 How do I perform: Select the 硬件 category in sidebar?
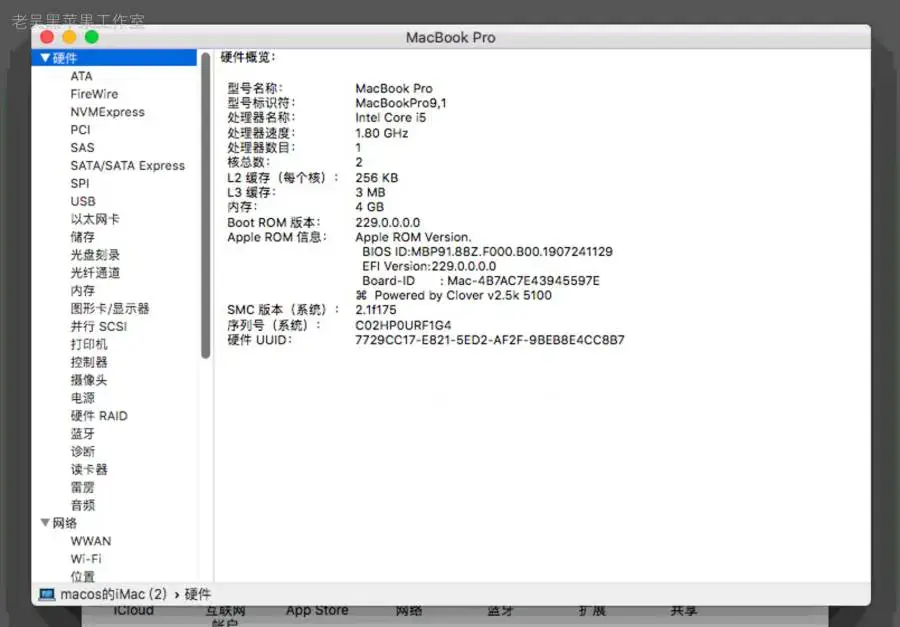(x=114, y=58)
